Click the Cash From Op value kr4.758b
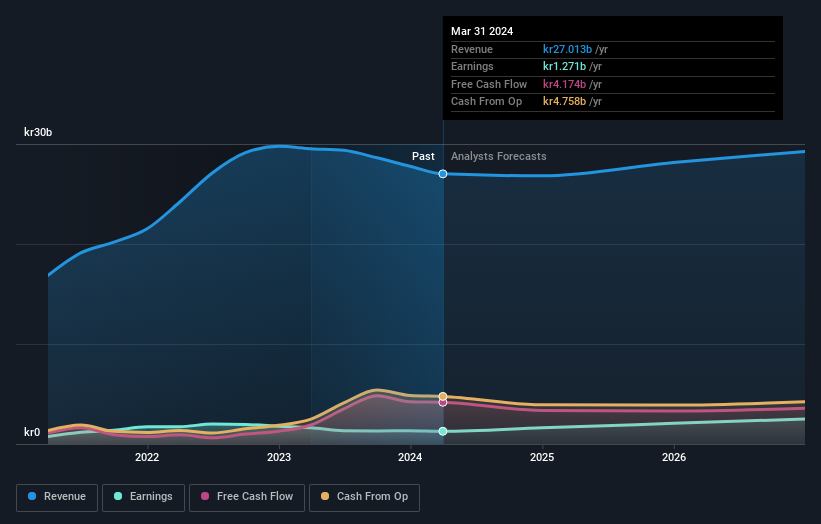 tap(564, 102)
